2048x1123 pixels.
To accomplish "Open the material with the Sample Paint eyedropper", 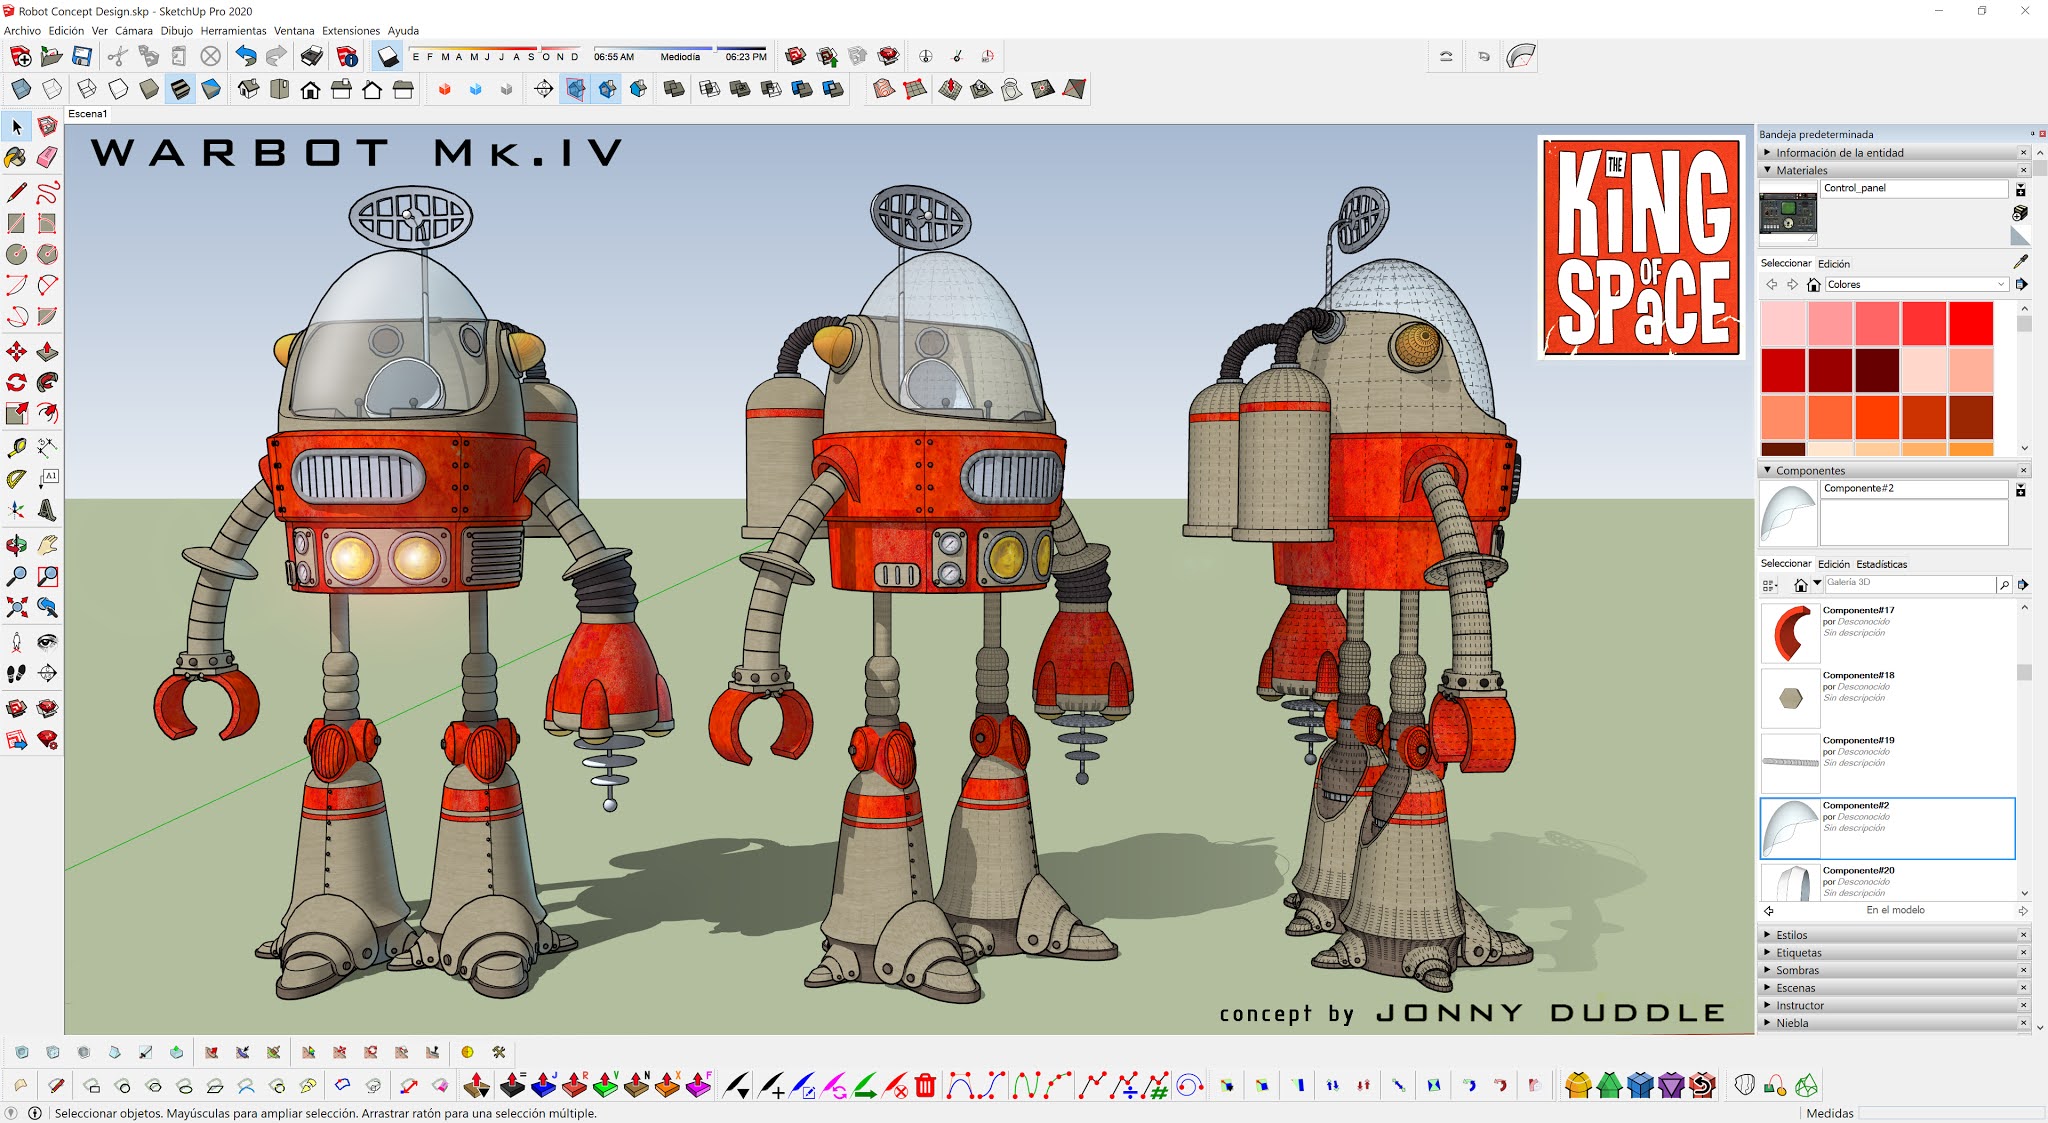I will point(2023,261).
